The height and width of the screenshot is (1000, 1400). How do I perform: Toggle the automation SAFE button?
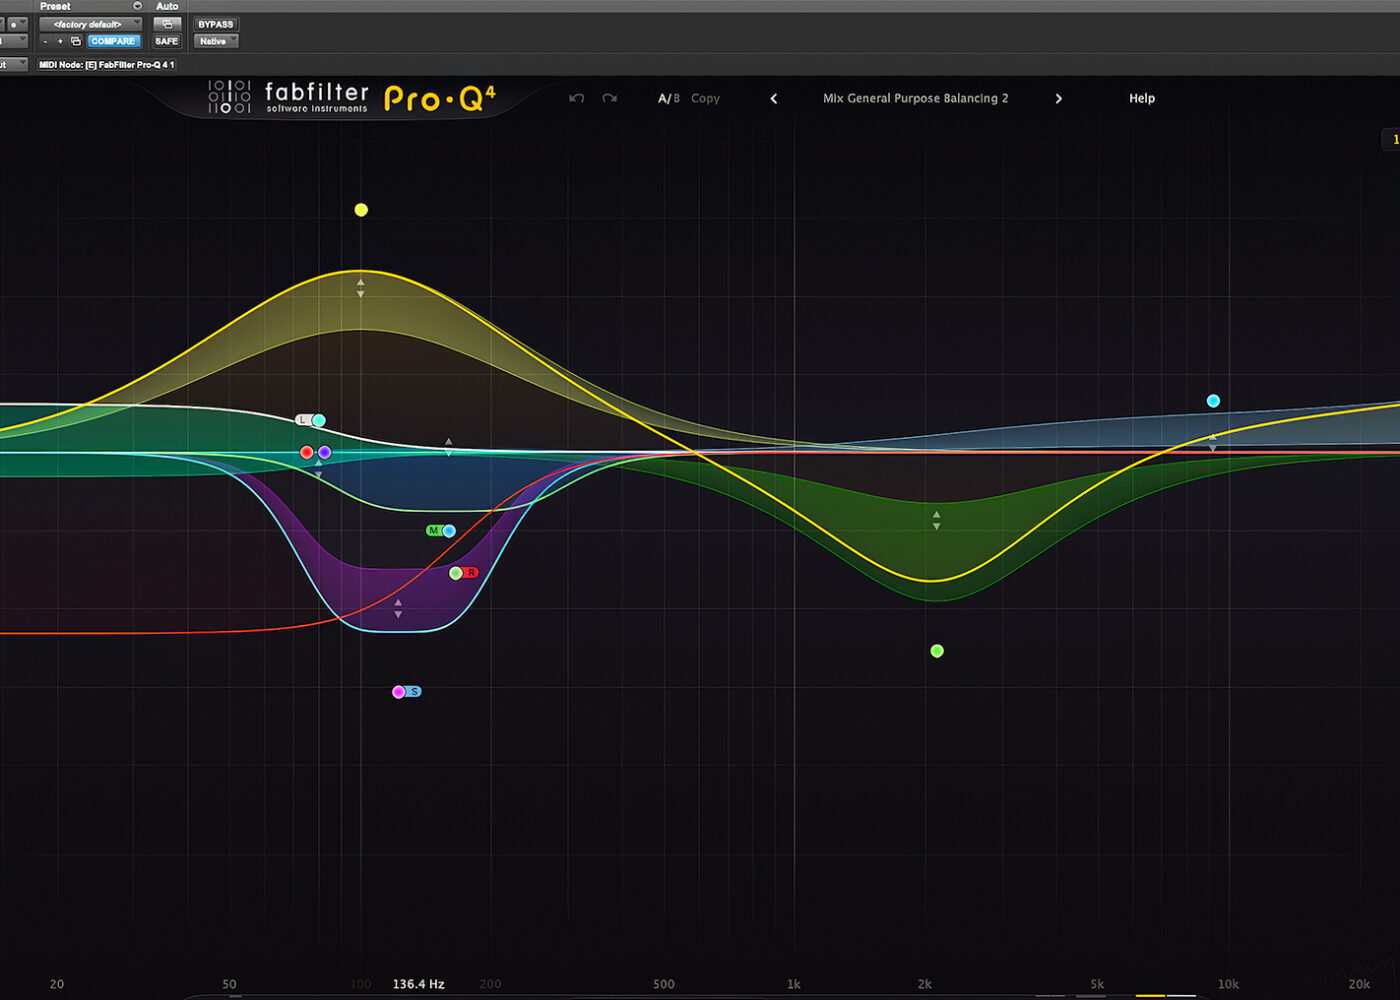[x=167, y=41]
